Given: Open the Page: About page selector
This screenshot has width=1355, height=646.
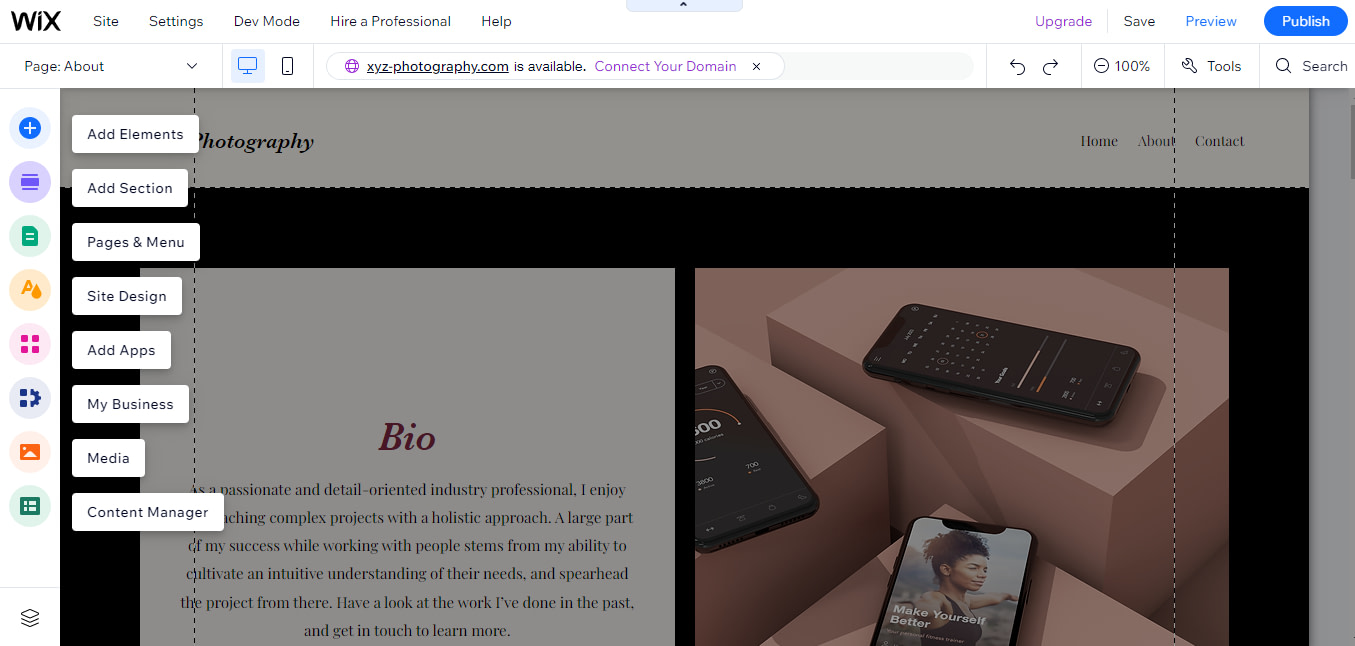Looking at the screenshot, I should coord(110,65).
